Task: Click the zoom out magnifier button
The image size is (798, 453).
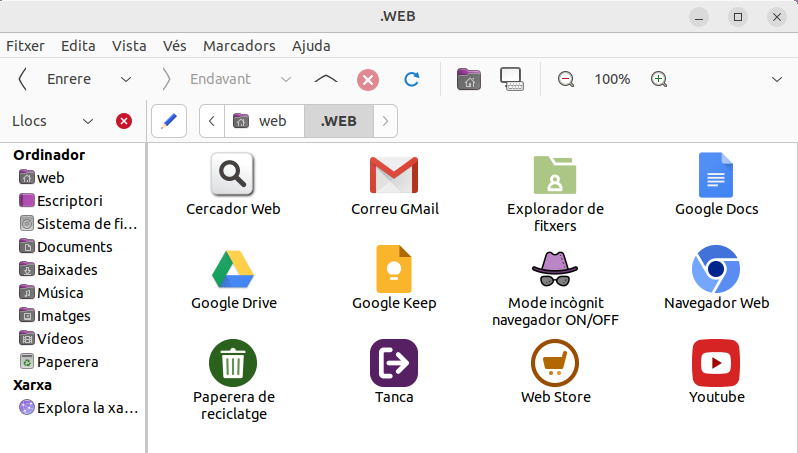Action: [x=566, y=79]
